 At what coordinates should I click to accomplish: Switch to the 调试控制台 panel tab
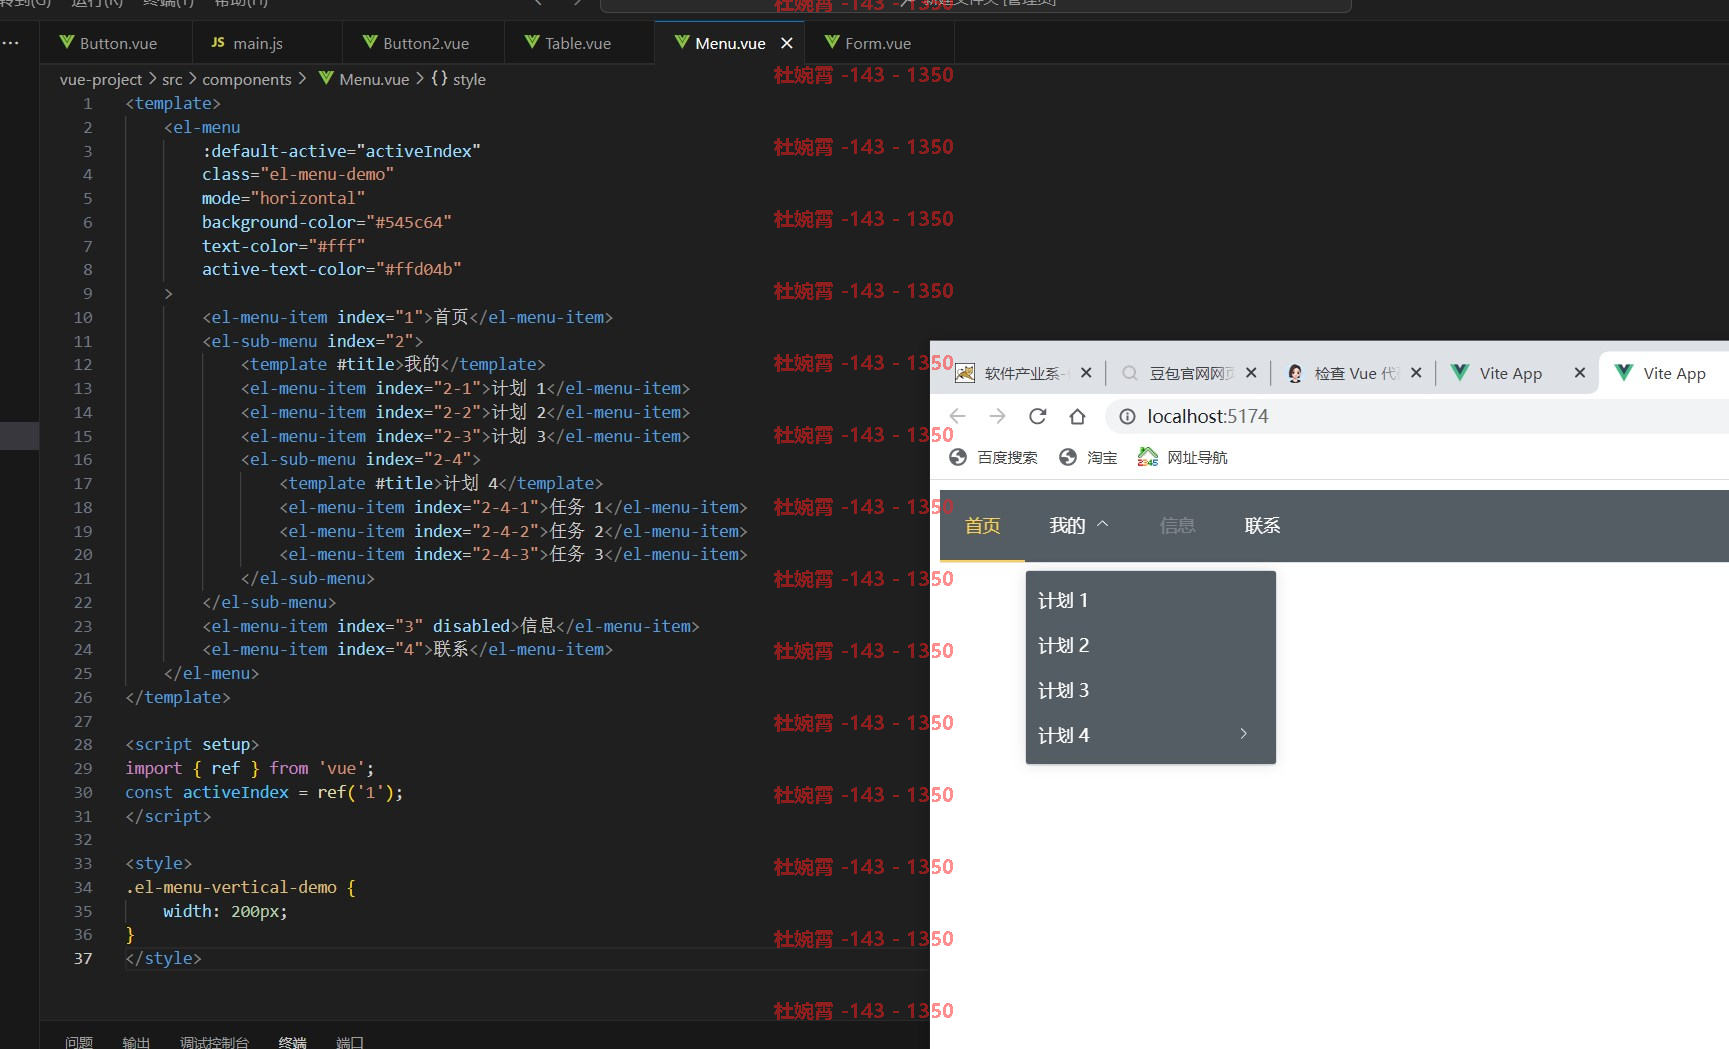pyautogui.click(x=214, y=1042)
